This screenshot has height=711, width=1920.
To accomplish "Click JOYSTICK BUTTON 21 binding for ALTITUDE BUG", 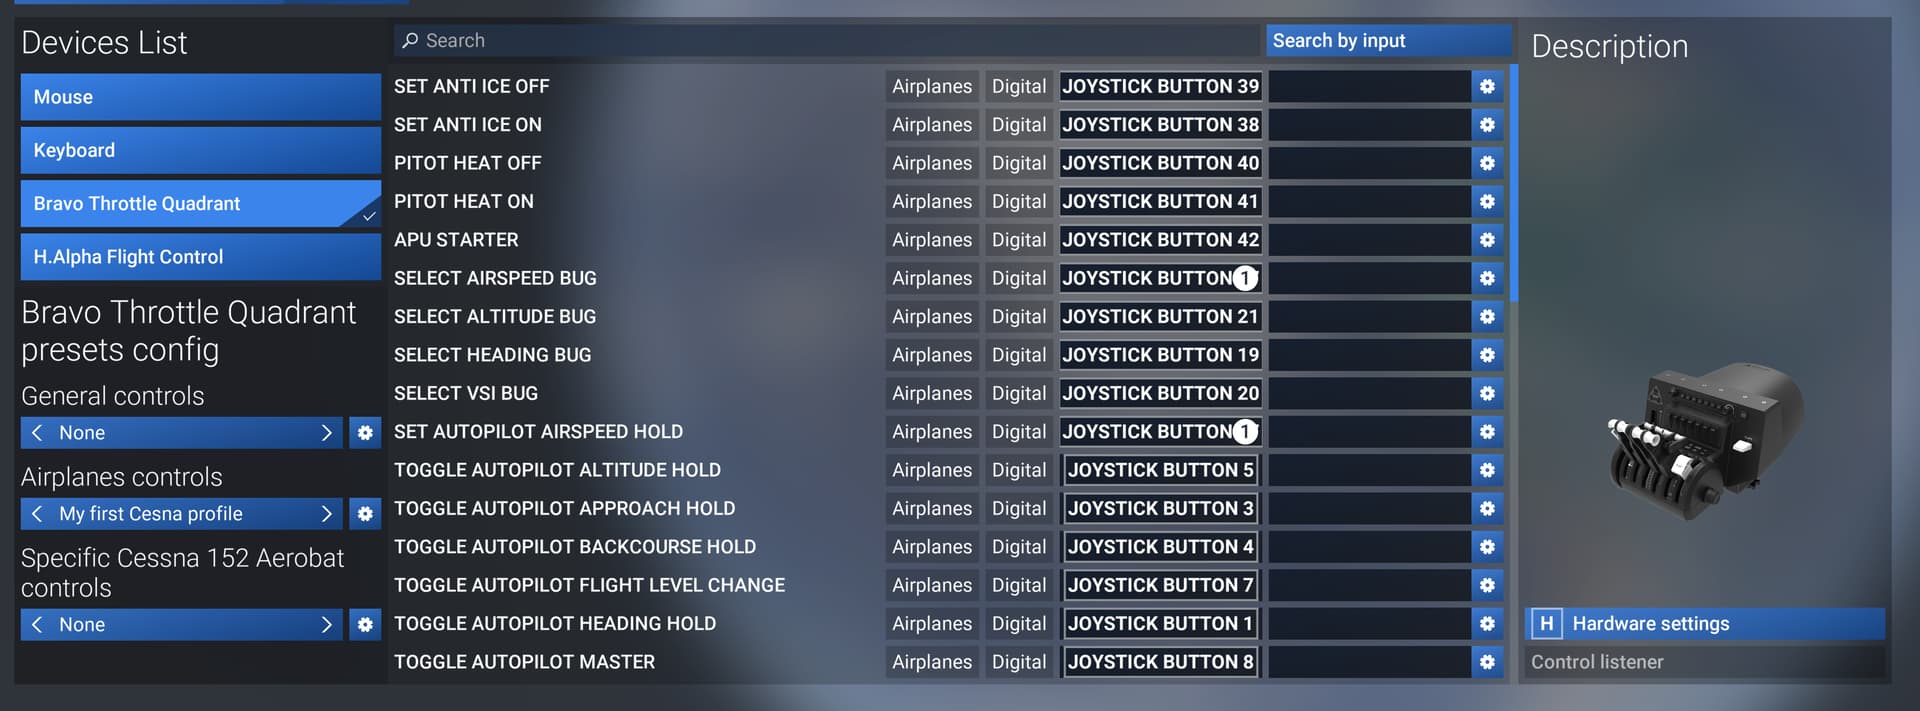I will click(x=1161, y=316).
